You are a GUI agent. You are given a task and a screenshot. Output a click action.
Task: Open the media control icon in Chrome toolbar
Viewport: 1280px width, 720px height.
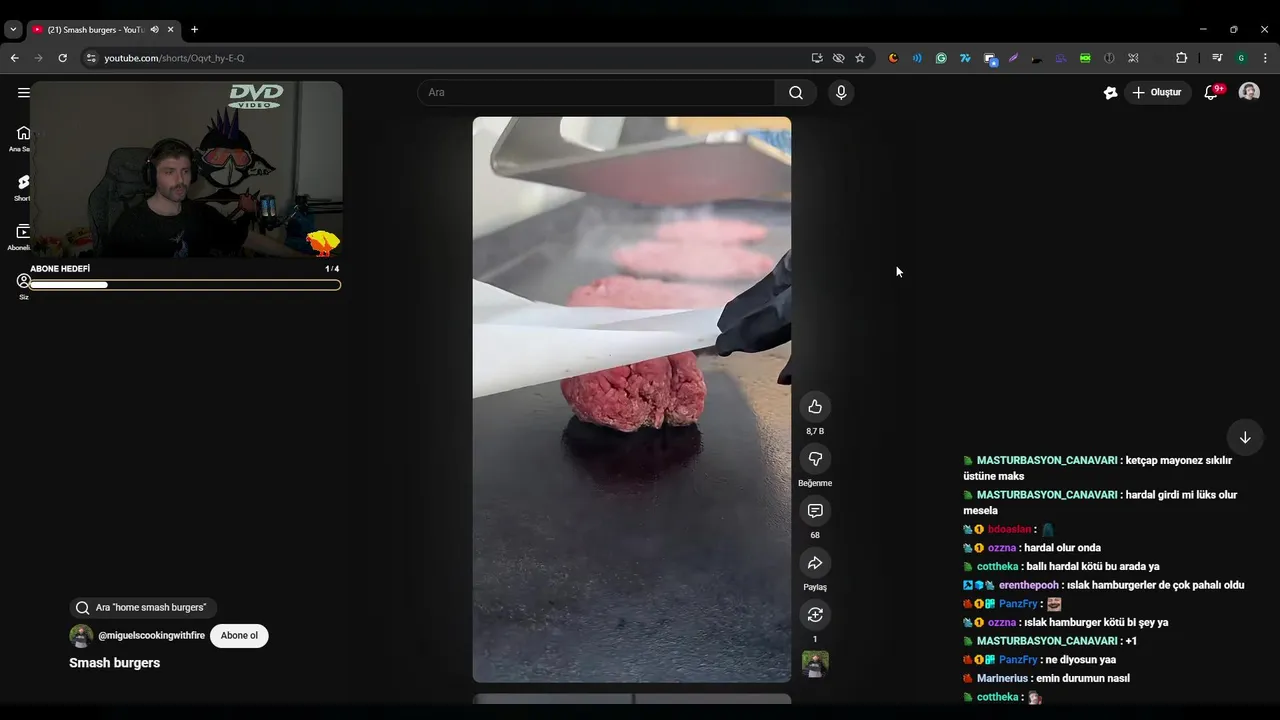point(1217,58)
